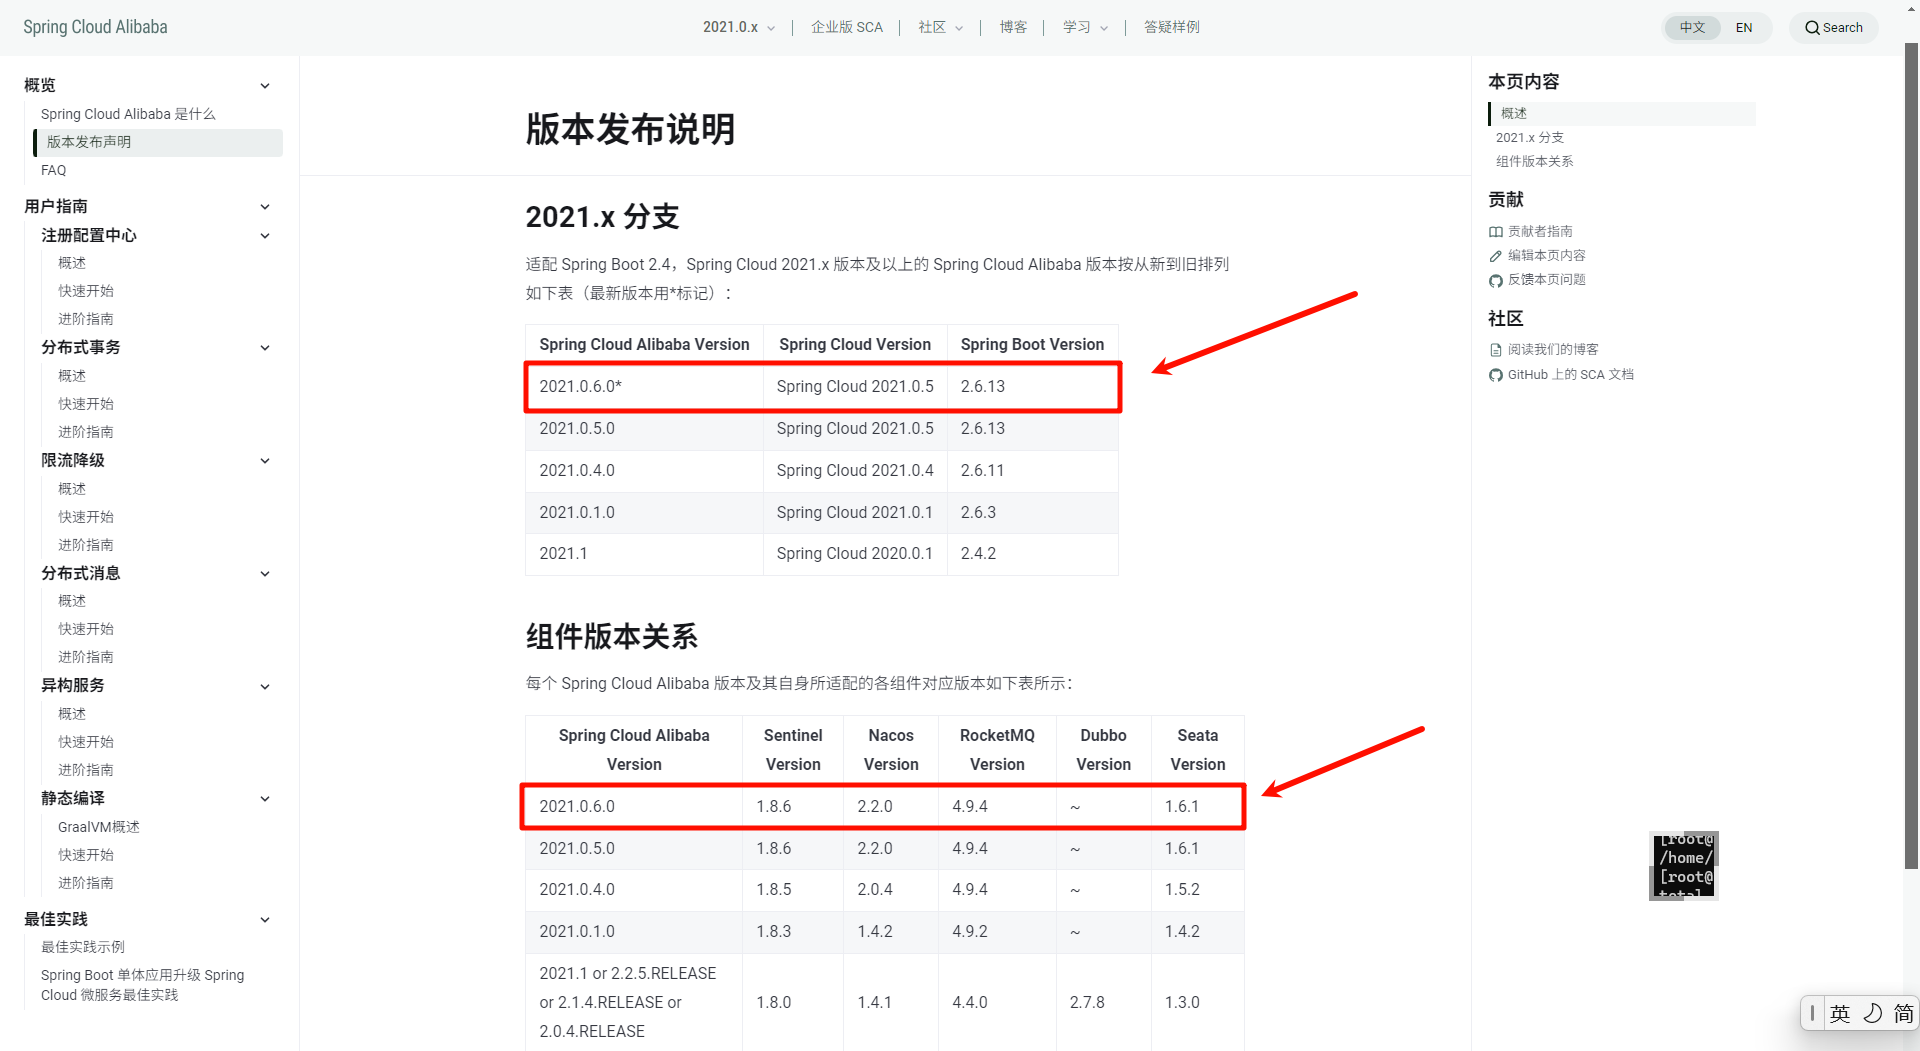The height and width of the screenshot is (1051, 1920).
Task: Select 版本发布声明 in the sidebar
Action: click(158, 142)
